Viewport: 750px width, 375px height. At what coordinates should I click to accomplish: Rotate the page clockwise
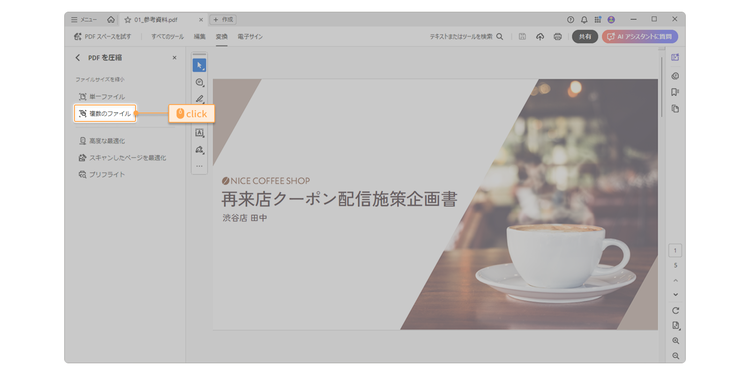pyautogui.click(x=675, y=310)
